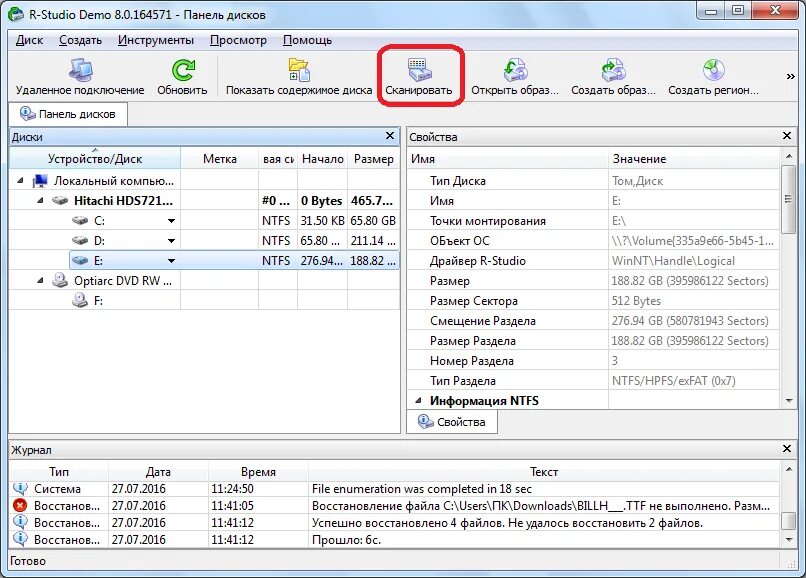
Task: Click info icon of 'Прошло: 6с.' log row
Action: [x=20, y=539]
